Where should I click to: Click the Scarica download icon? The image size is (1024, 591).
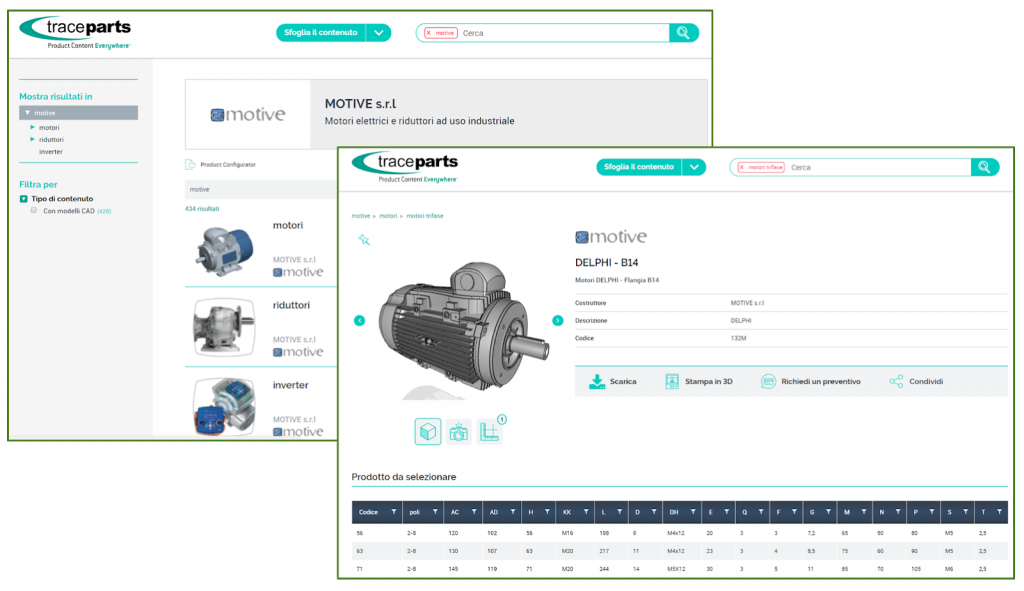click(597, 381)
